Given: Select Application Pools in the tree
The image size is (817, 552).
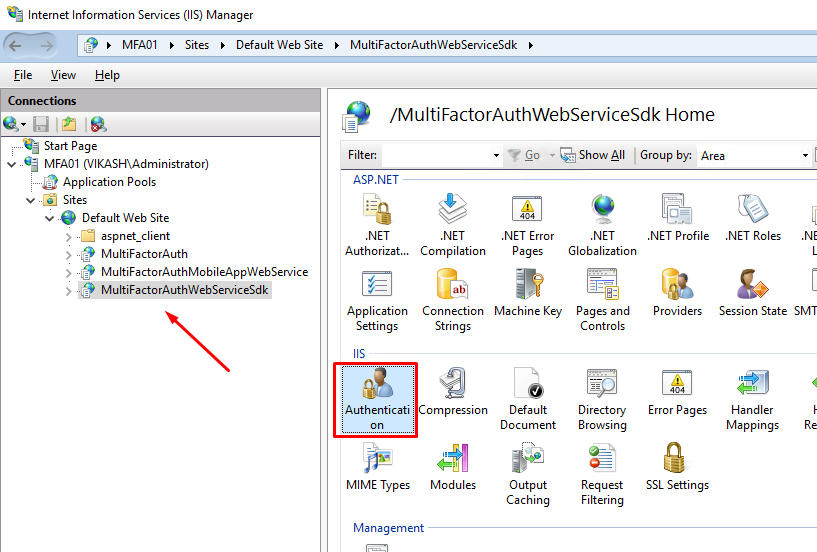Looking at the screenshot, I should click(x=109, y=182).
